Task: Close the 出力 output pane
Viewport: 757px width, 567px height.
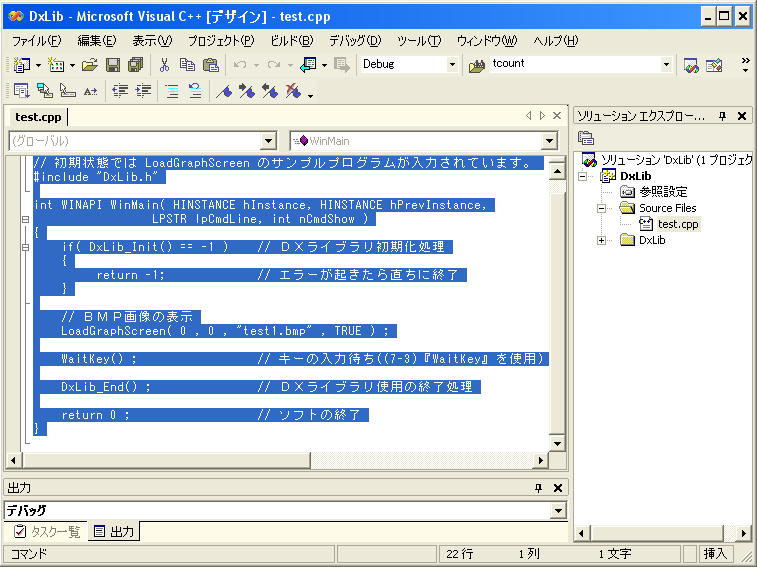Action: (558, 488)
